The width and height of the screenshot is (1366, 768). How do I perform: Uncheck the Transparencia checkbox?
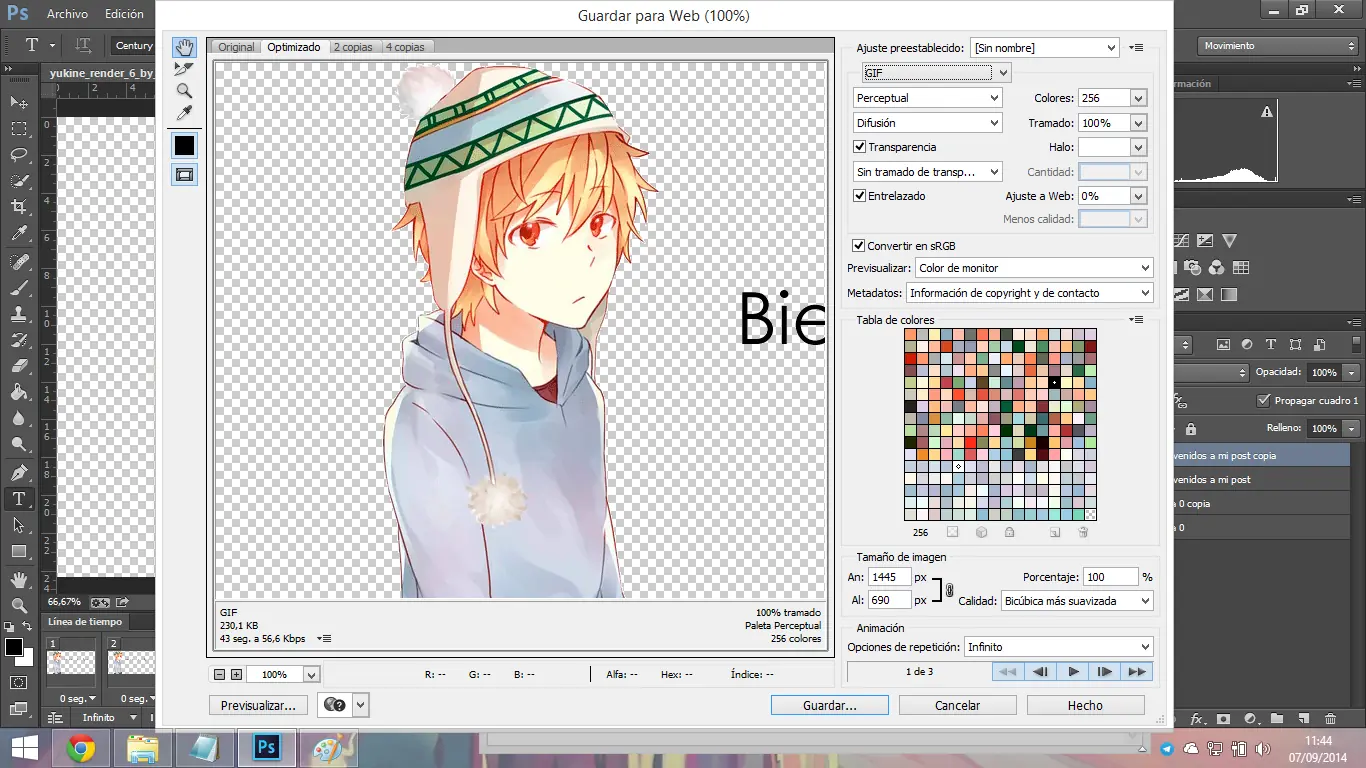point(859,147)
